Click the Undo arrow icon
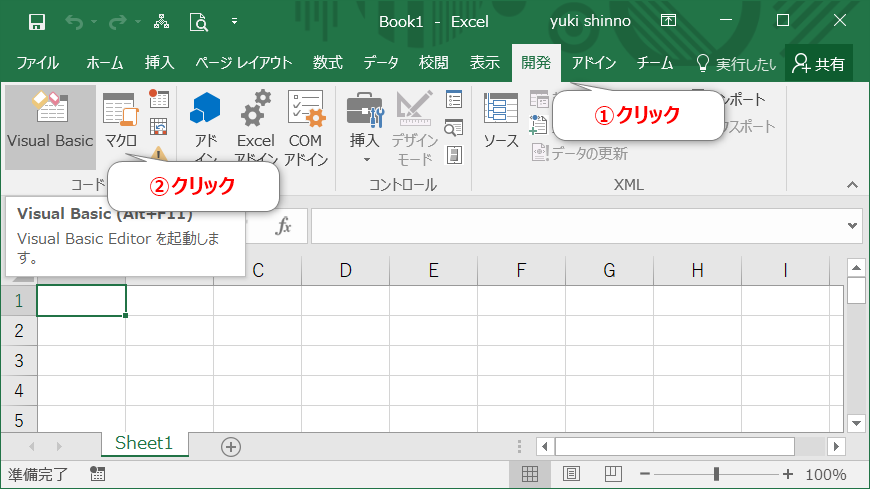 pos(73,22)
